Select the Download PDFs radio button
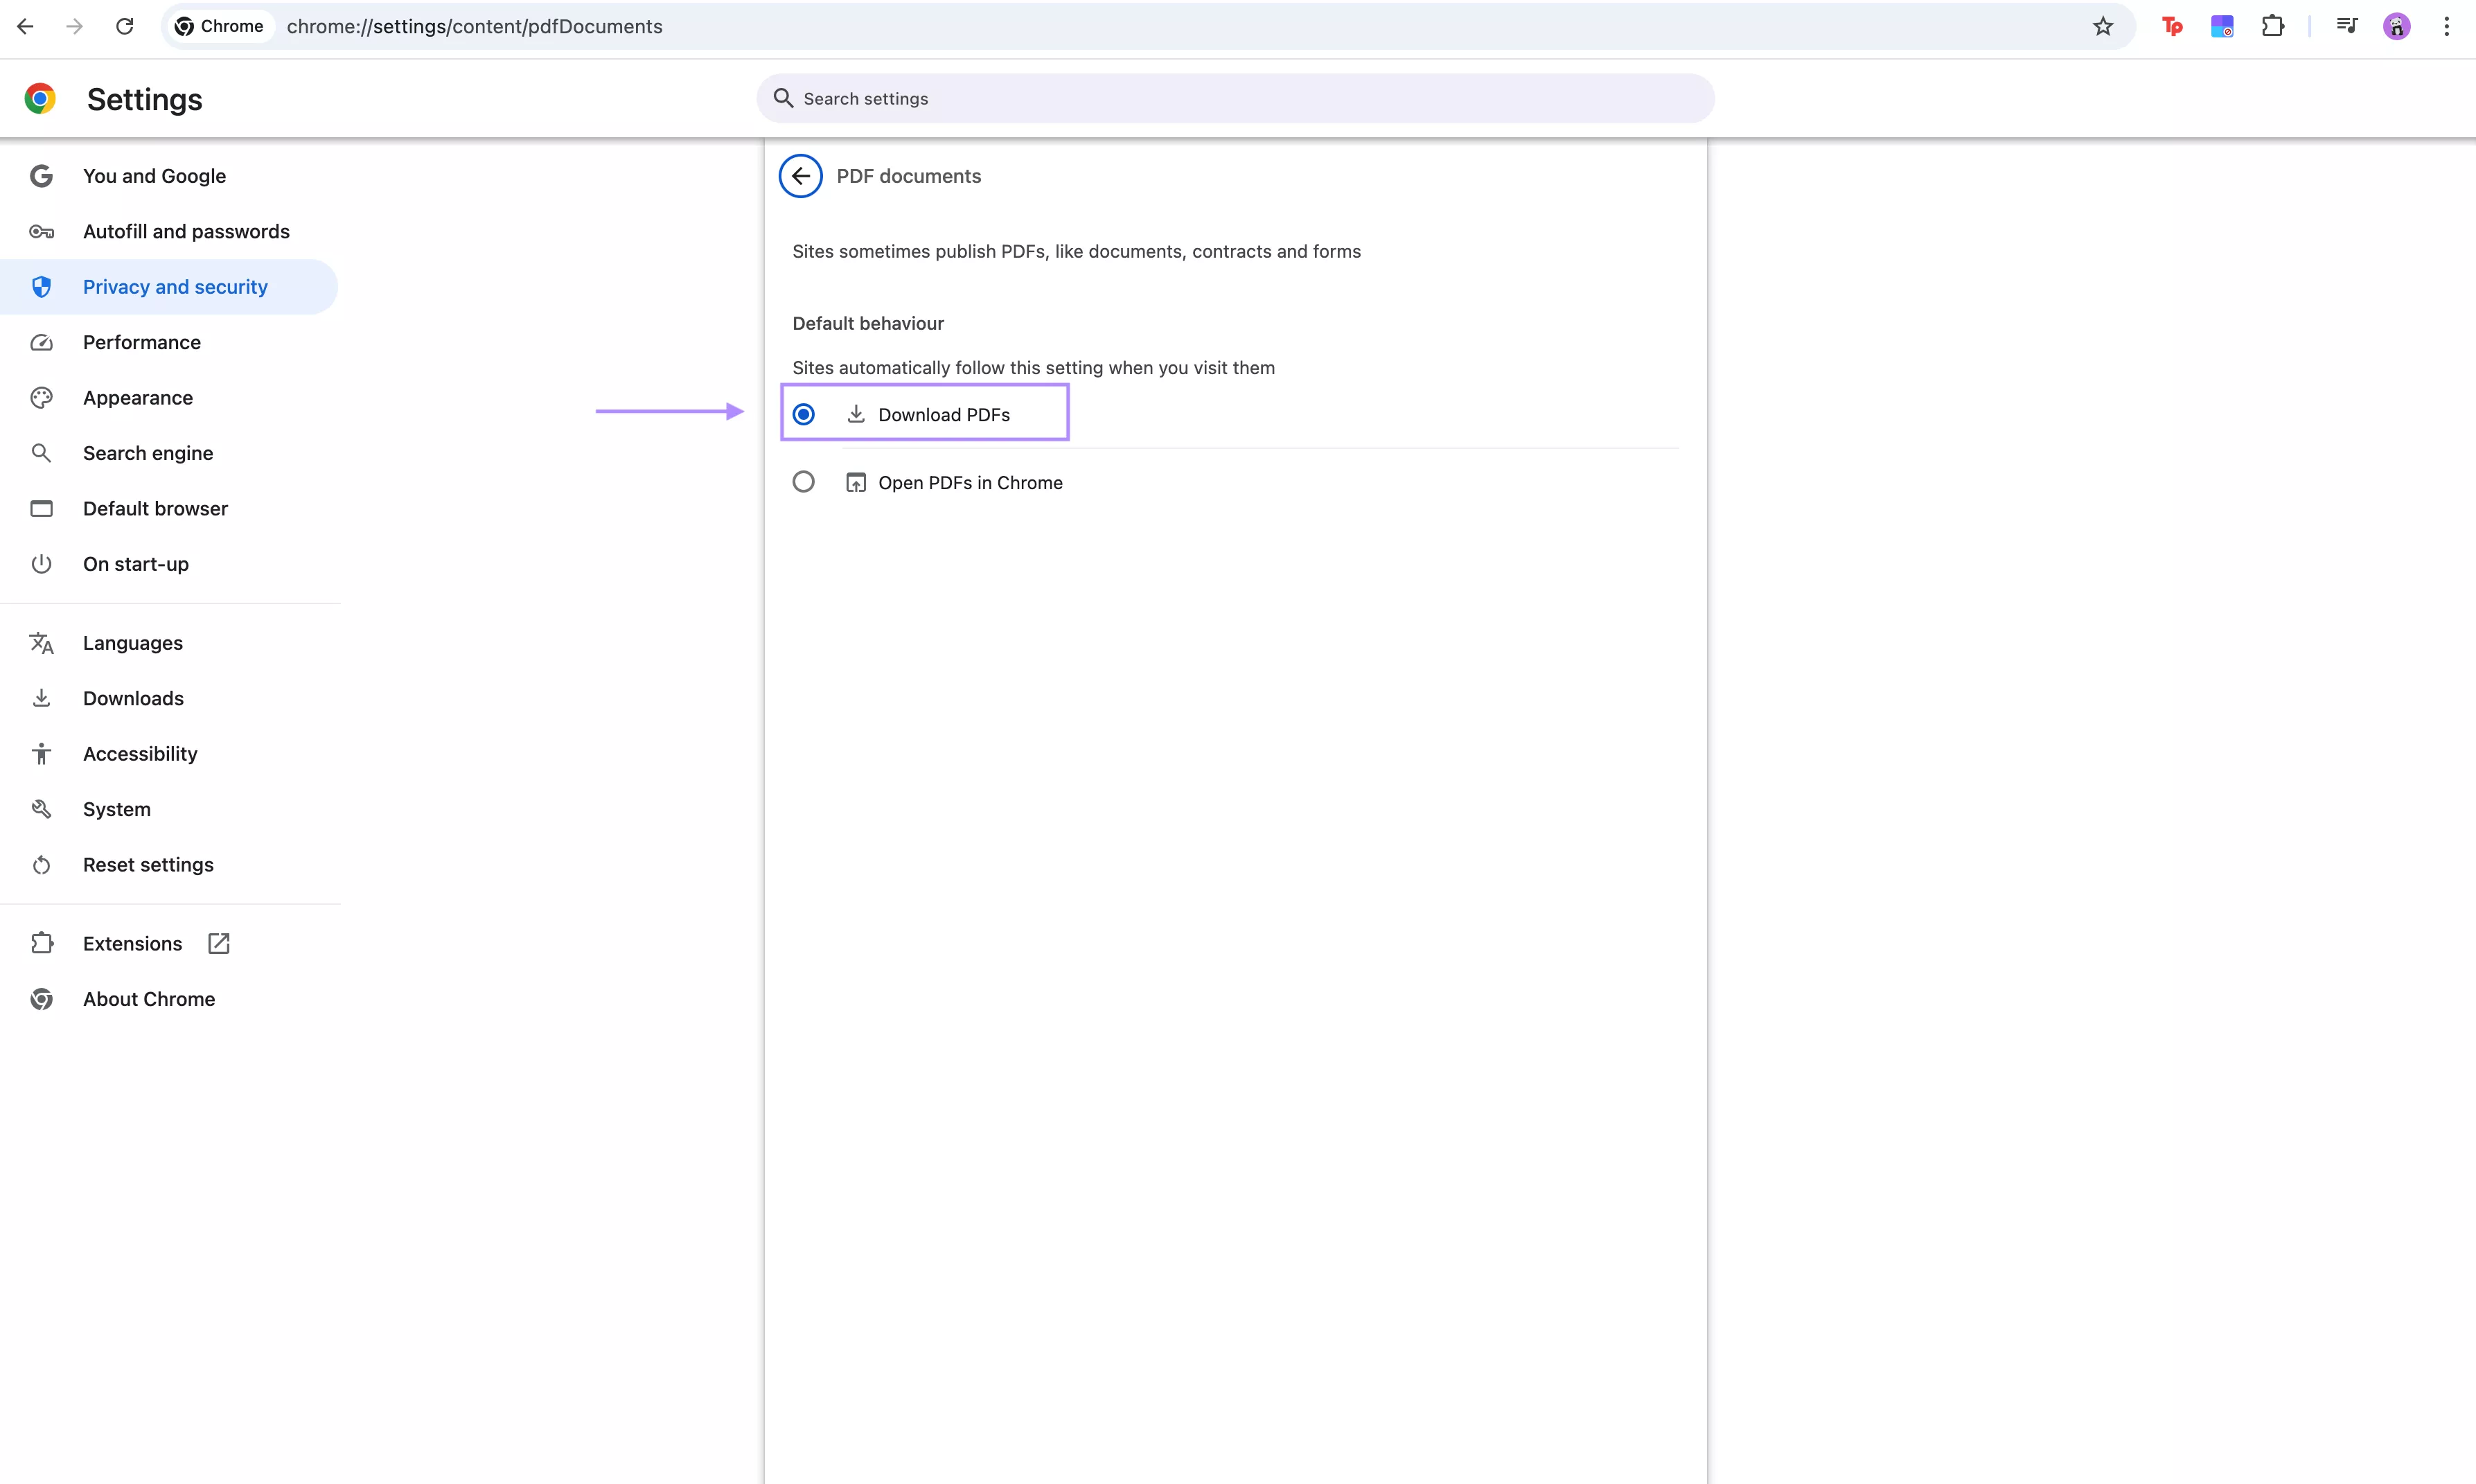Screen dimensions: 2476x1484 tap(804, 413)
